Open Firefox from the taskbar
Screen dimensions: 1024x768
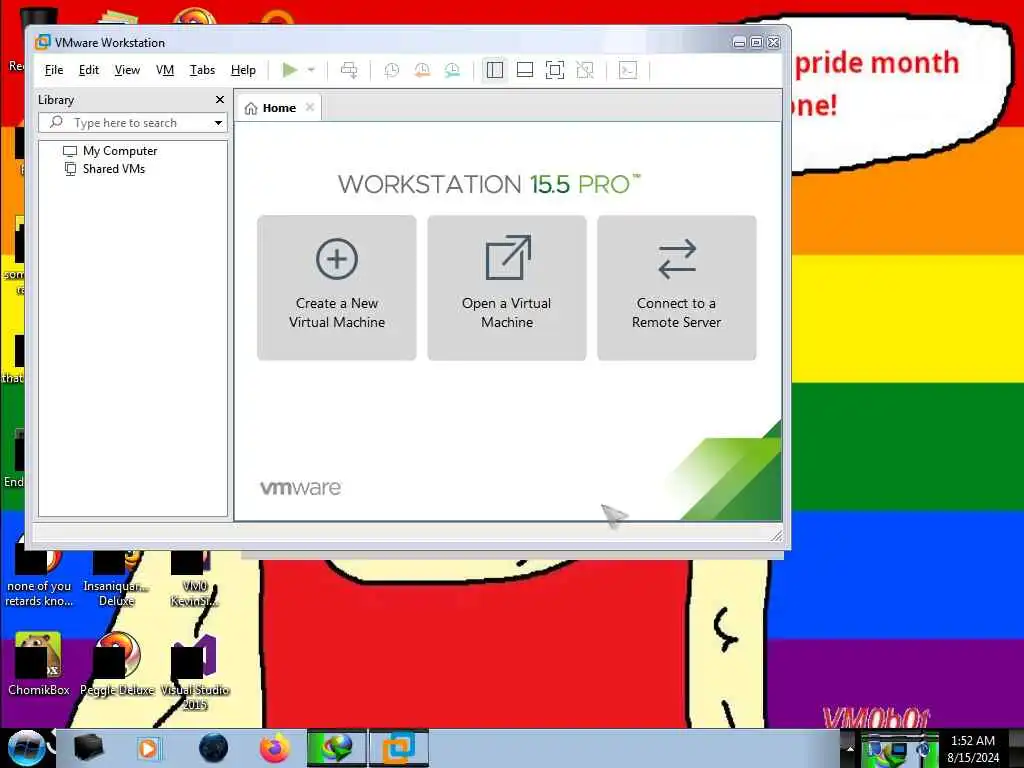pyautogui.click(x=275, y=748)
